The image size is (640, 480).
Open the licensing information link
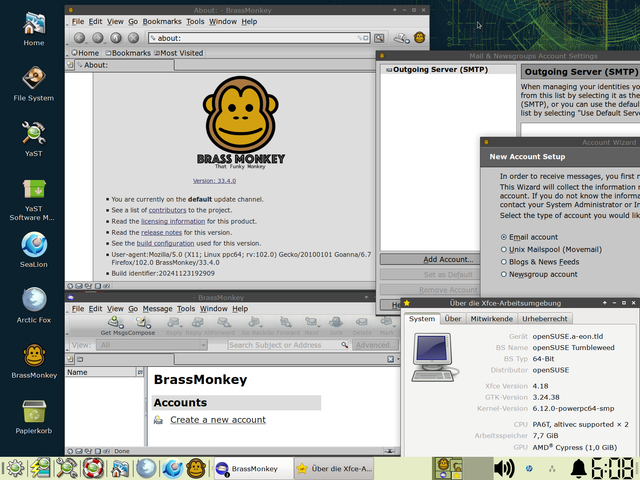point(173,221)
